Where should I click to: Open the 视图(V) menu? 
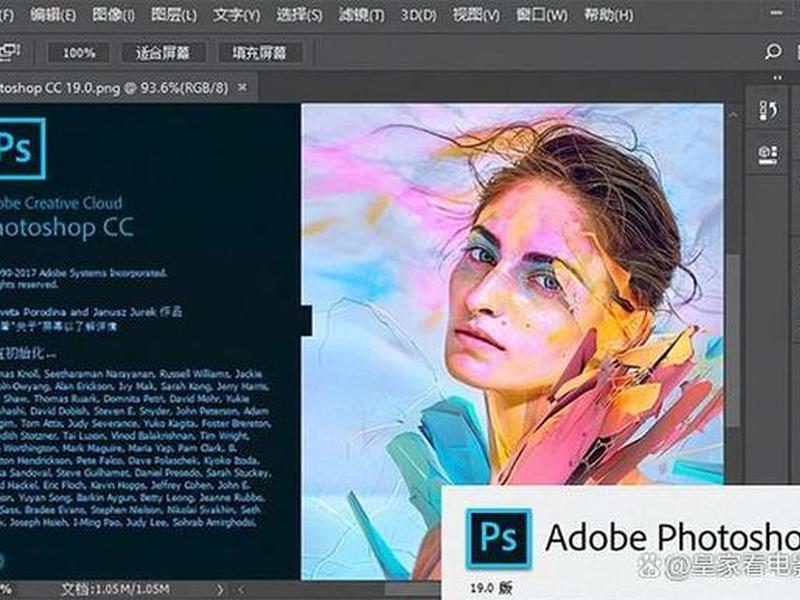(x=476, y=15)
